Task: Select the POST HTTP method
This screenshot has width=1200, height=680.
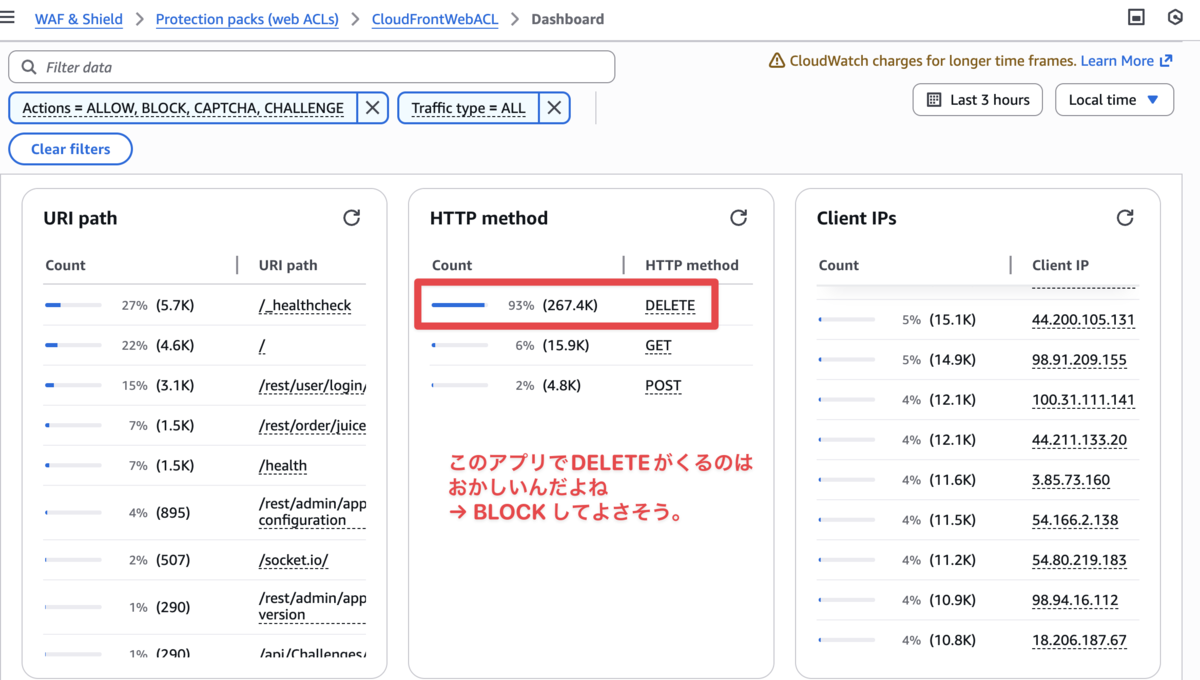Action: pos(663,385)
